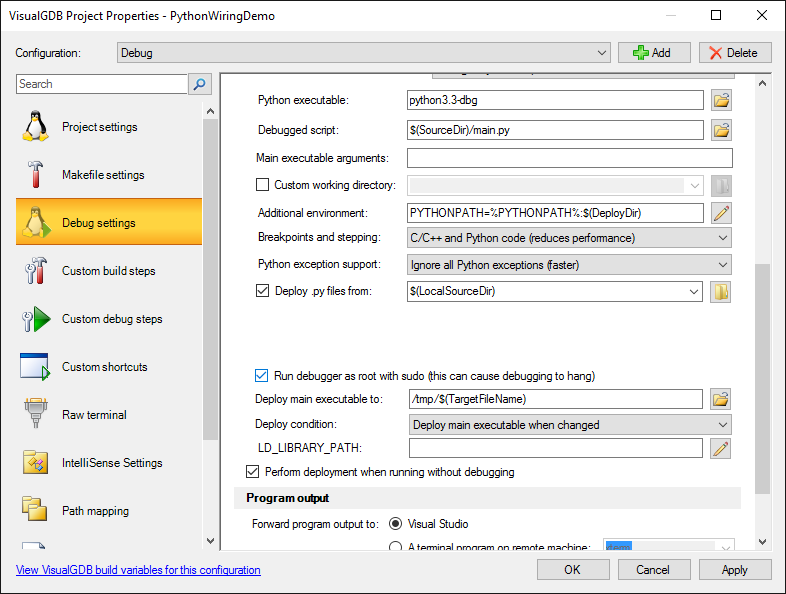Viewport: 786px width, 594px height.
Task: Click the Main executable arguments field
Action: point(570,158)
